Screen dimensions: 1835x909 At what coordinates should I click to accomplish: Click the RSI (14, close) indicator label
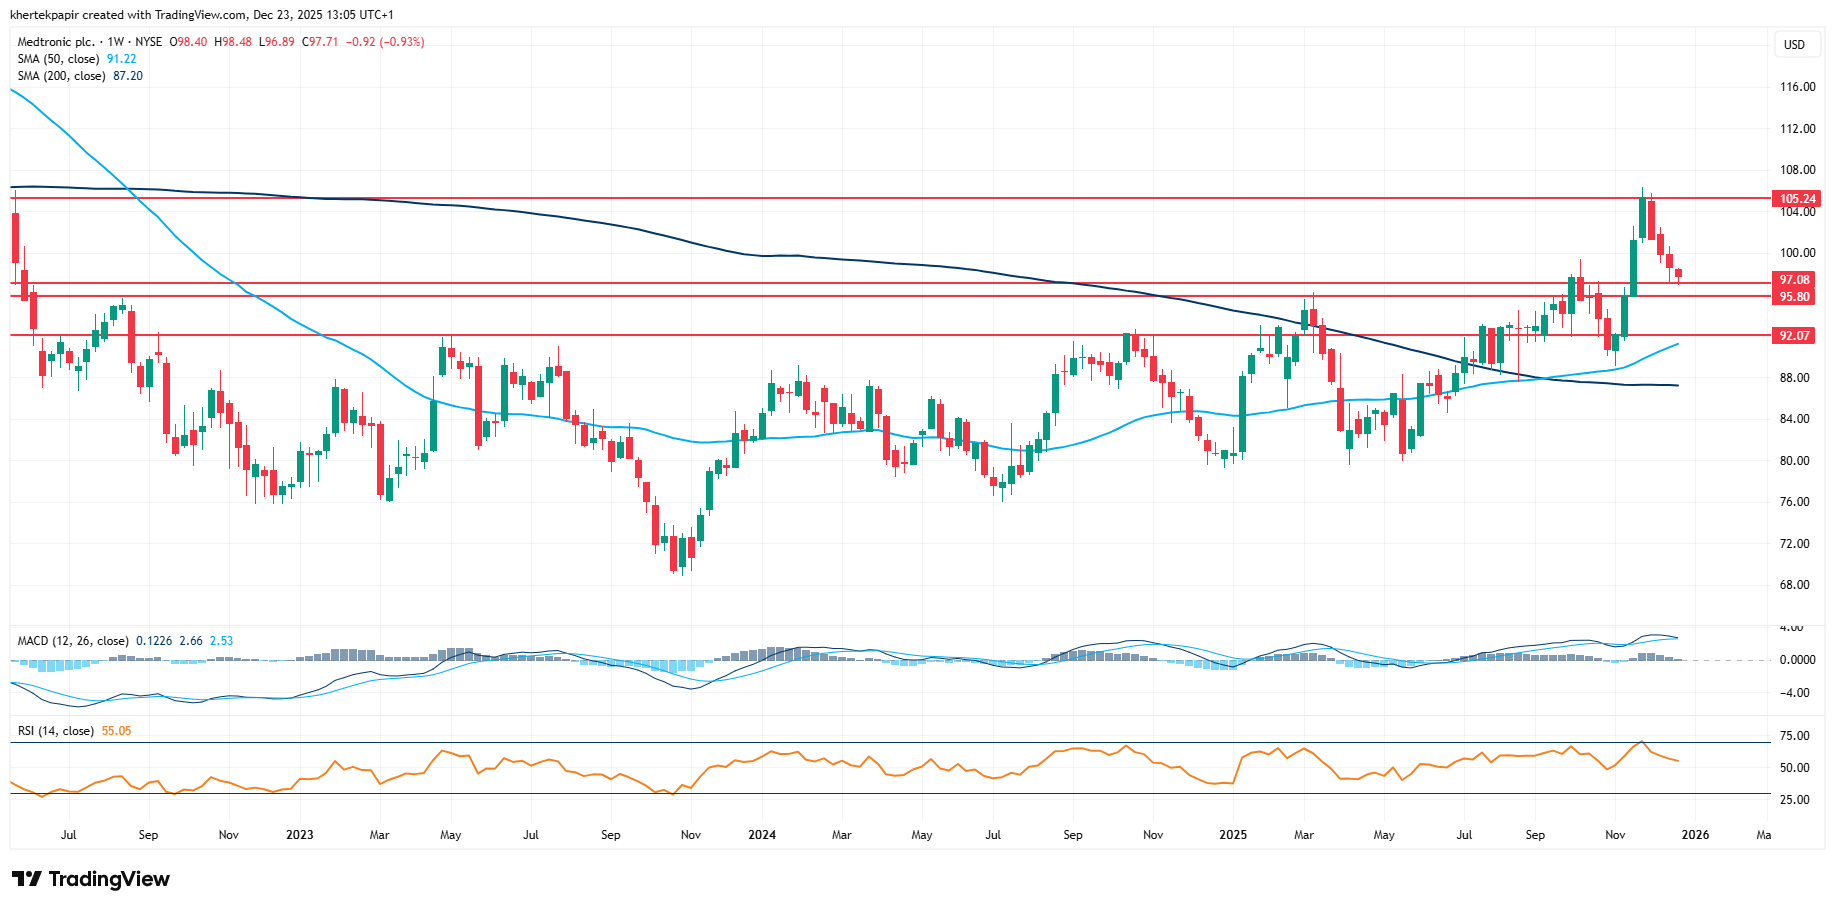pos(56,731)
